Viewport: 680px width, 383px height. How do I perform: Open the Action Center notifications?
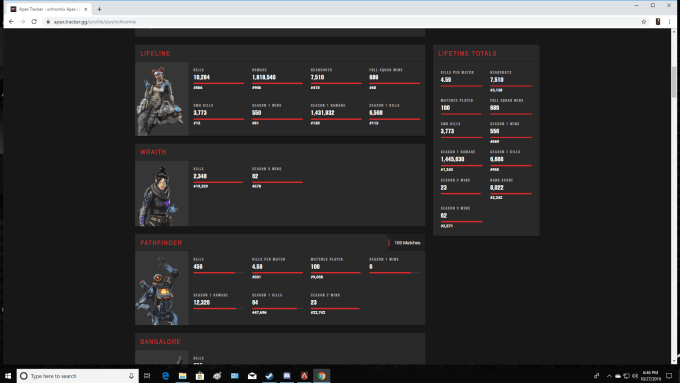pos(669,376)
